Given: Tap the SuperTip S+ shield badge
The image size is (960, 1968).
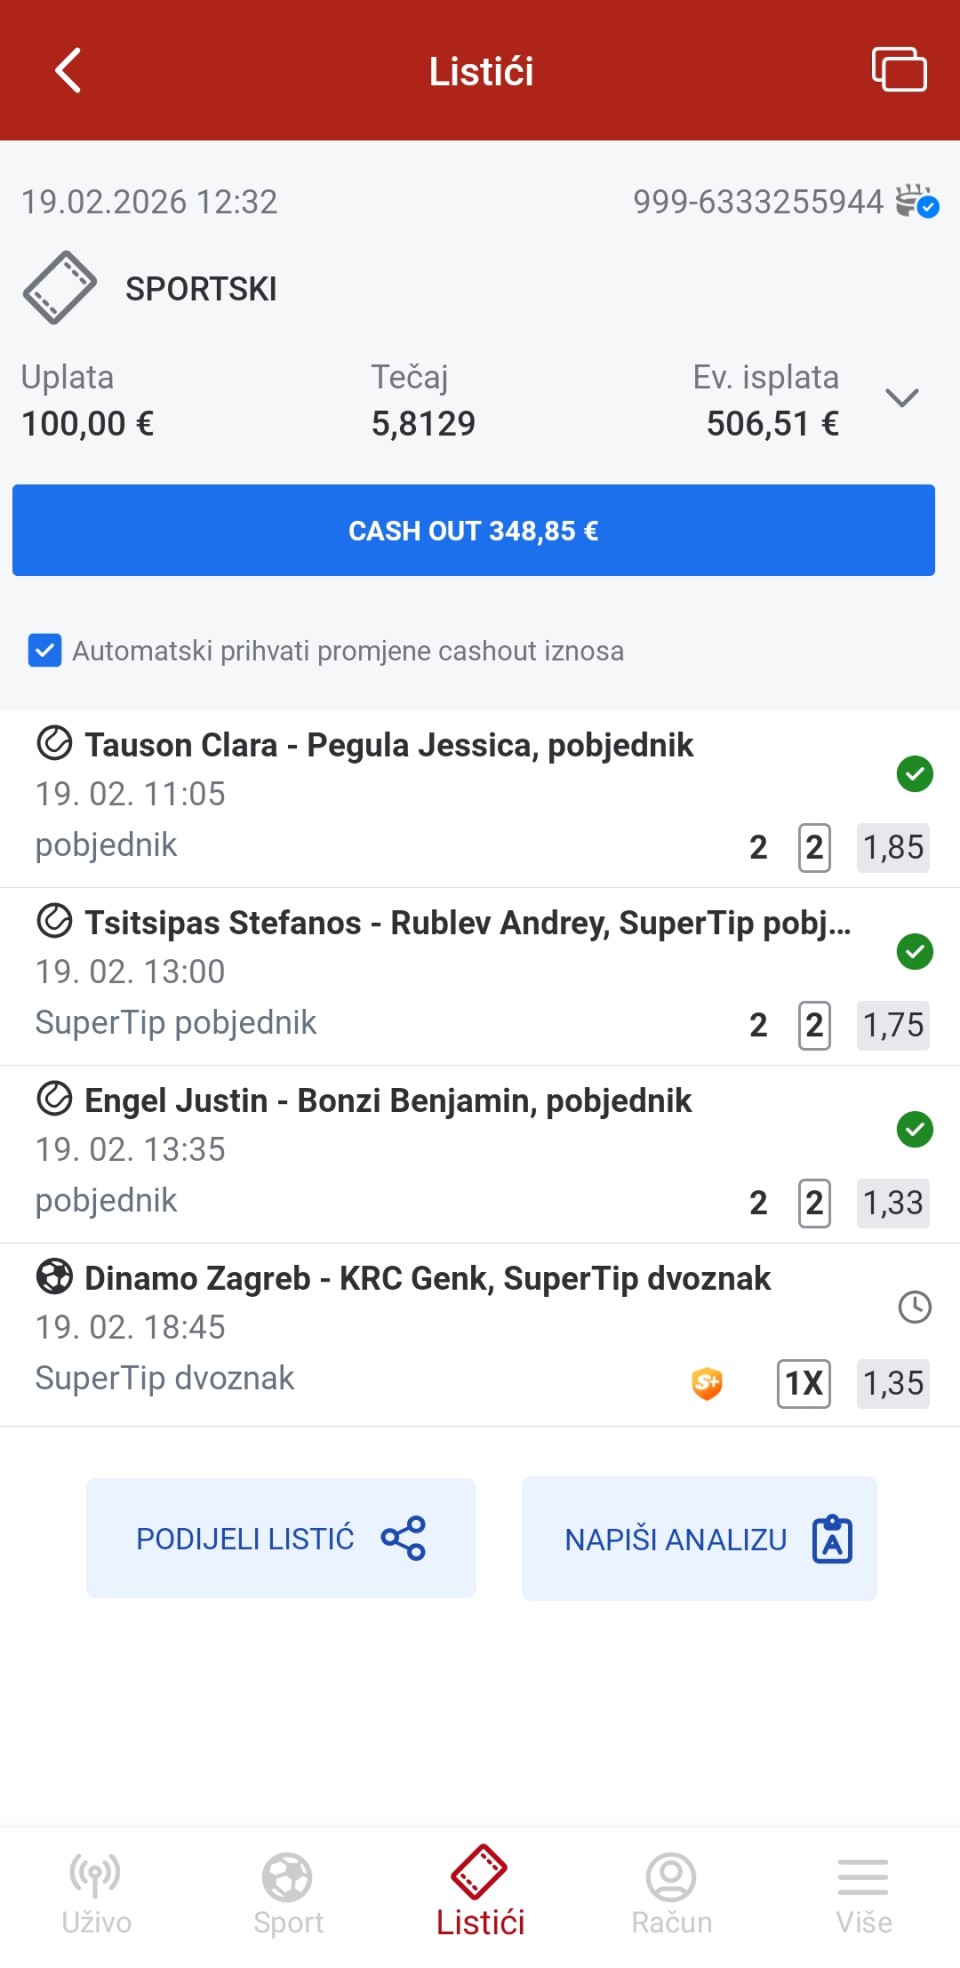Looking at the screenshot, I should click(x=707, y=1383).
